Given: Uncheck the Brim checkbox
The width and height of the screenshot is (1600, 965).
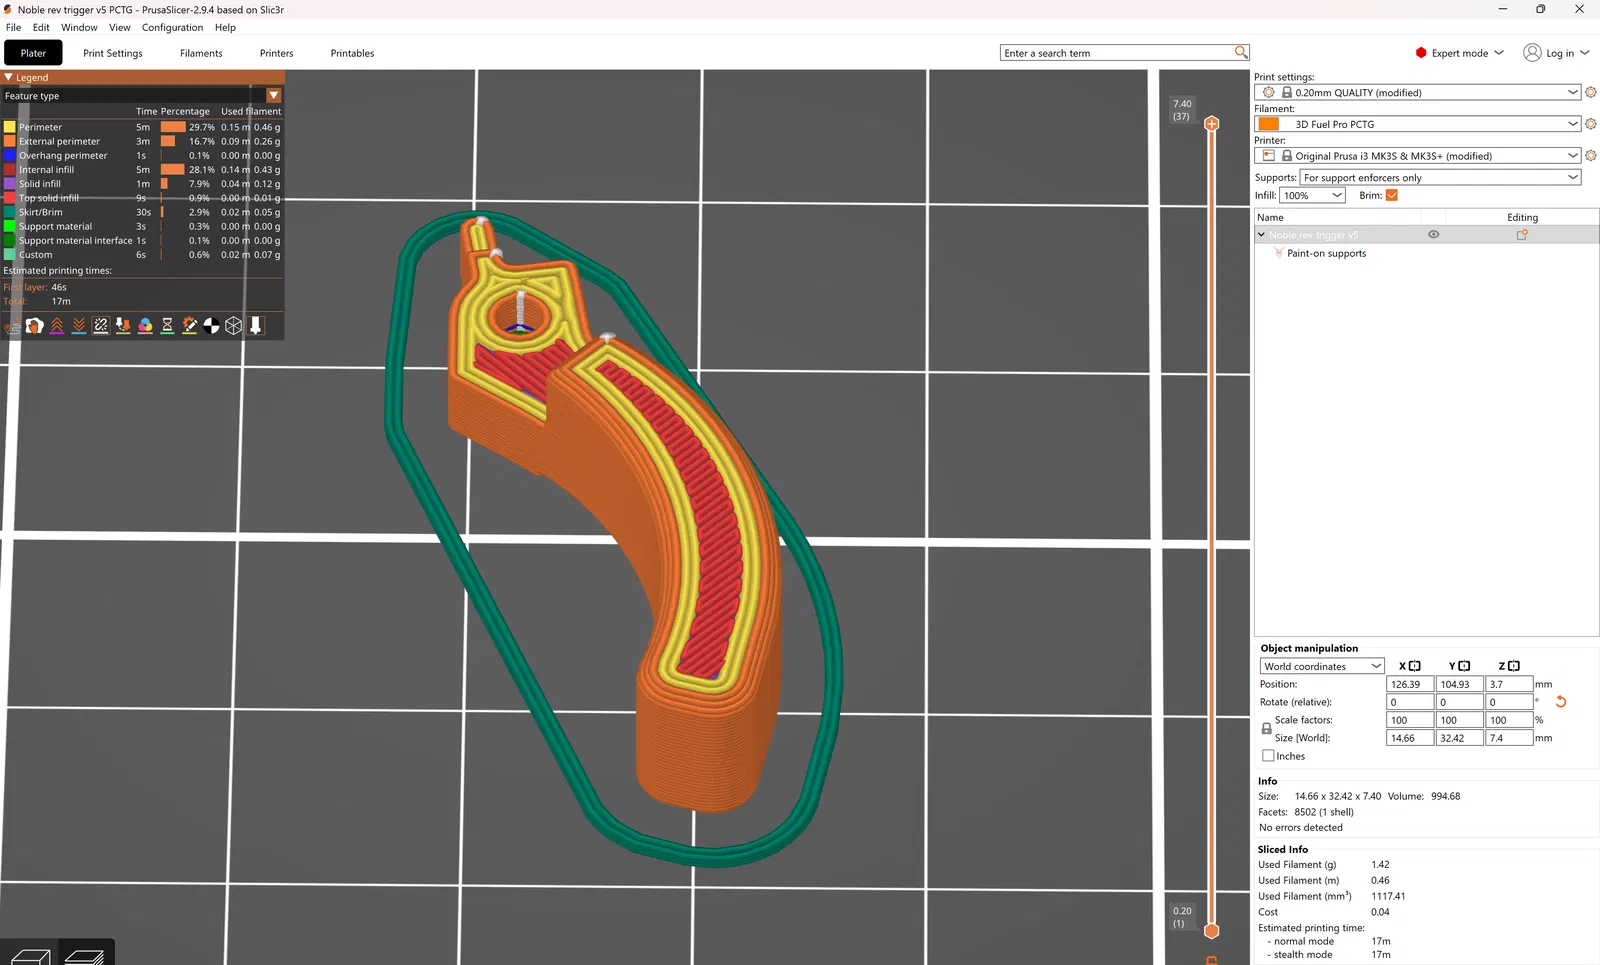Looking at the screenshot, I should (x=1391, y=195).
